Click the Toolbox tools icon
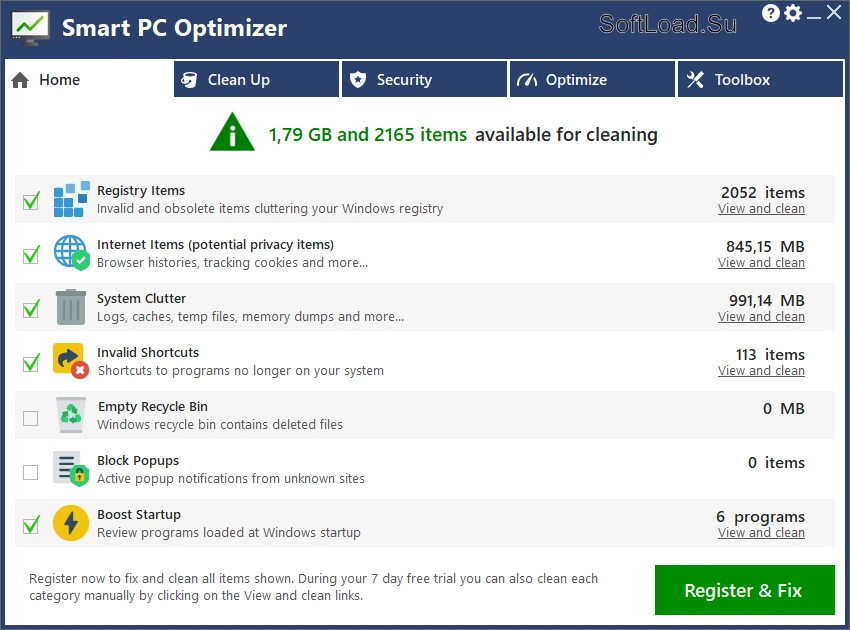The width and height of the screenshot is (850, 630). coord(695,80)
